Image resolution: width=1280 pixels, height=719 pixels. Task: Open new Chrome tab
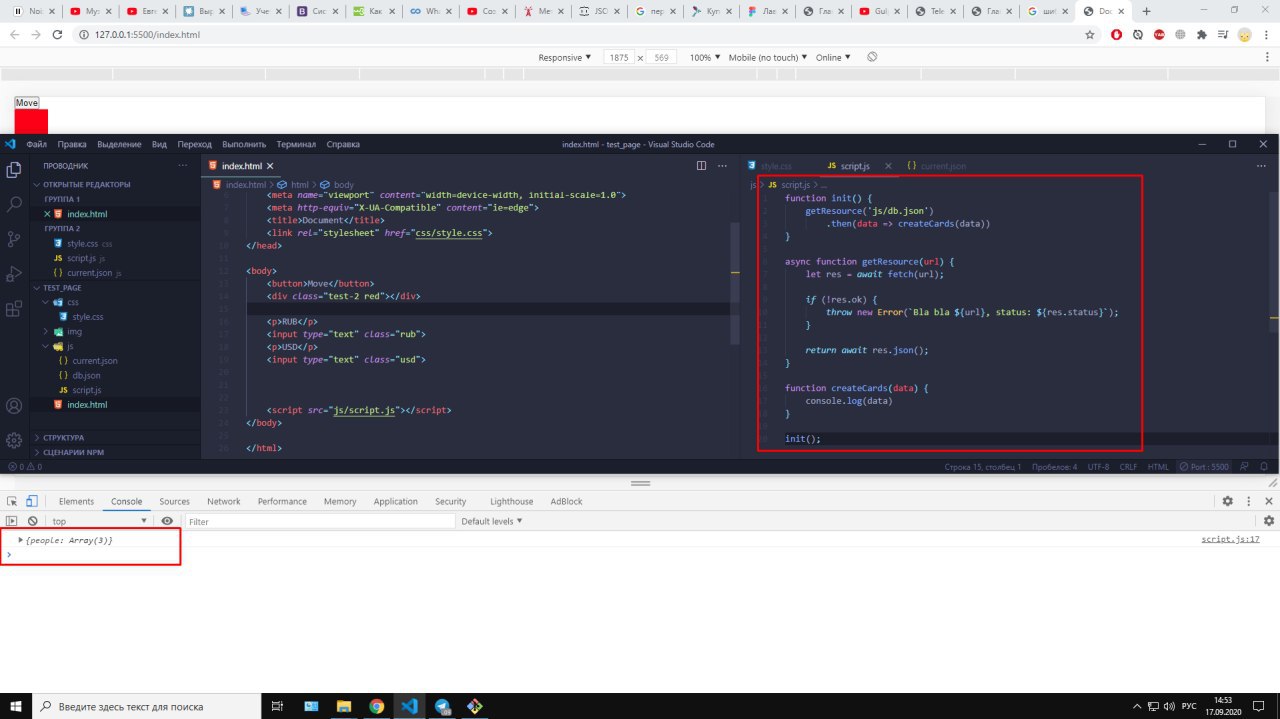[1146, 11]
